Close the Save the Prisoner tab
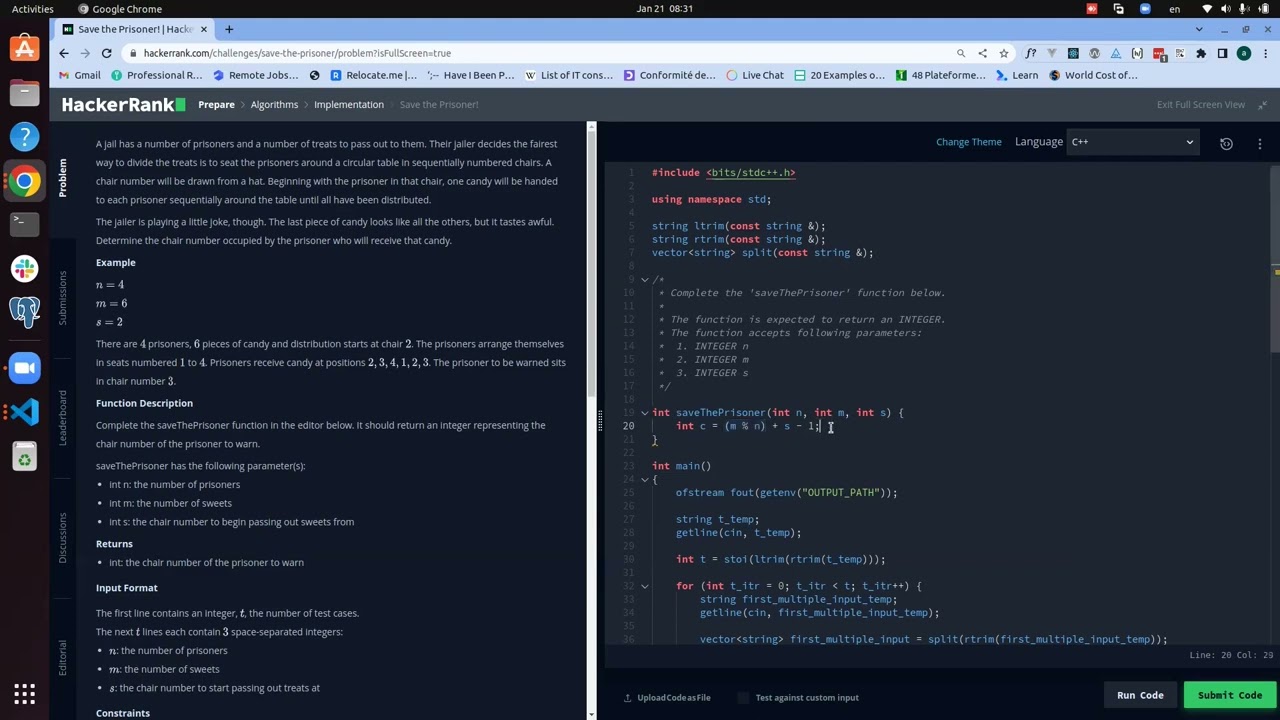The width and height of the screenshot is (1280, 720). 203,29
